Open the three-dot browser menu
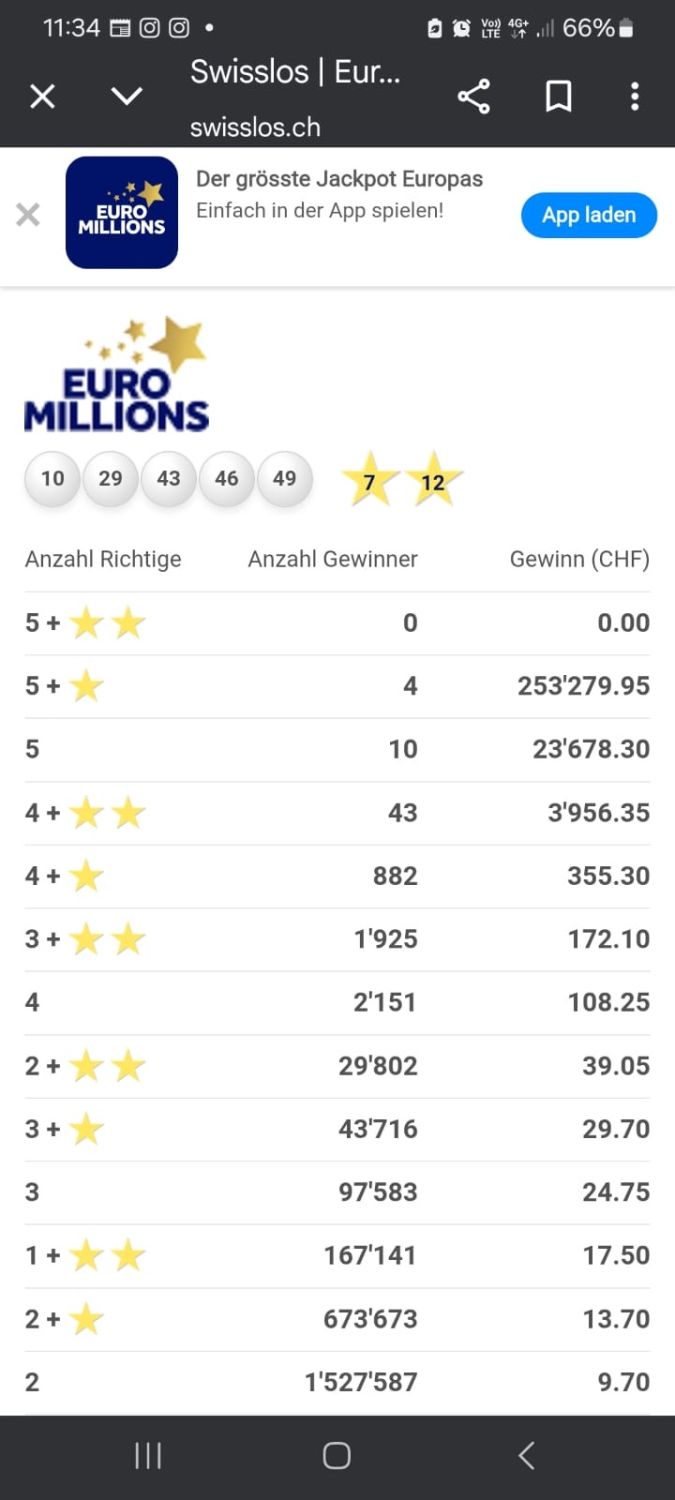Image resolution: width=675 pixels, height=1500 pixels. tap(634, 97)
